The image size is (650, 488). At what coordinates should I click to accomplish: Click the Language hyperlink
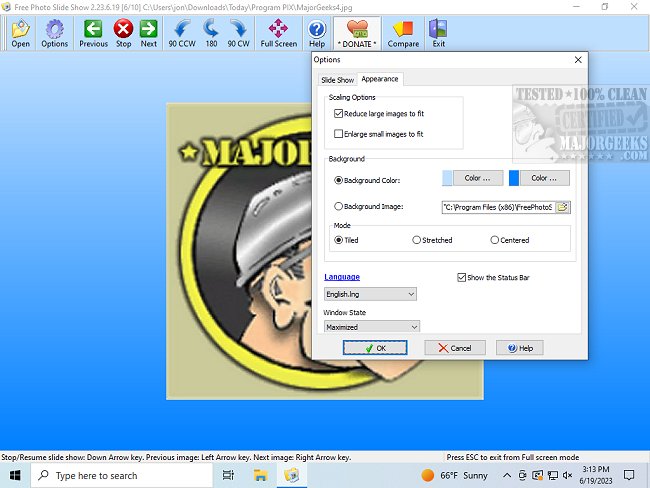click(342, 277)
